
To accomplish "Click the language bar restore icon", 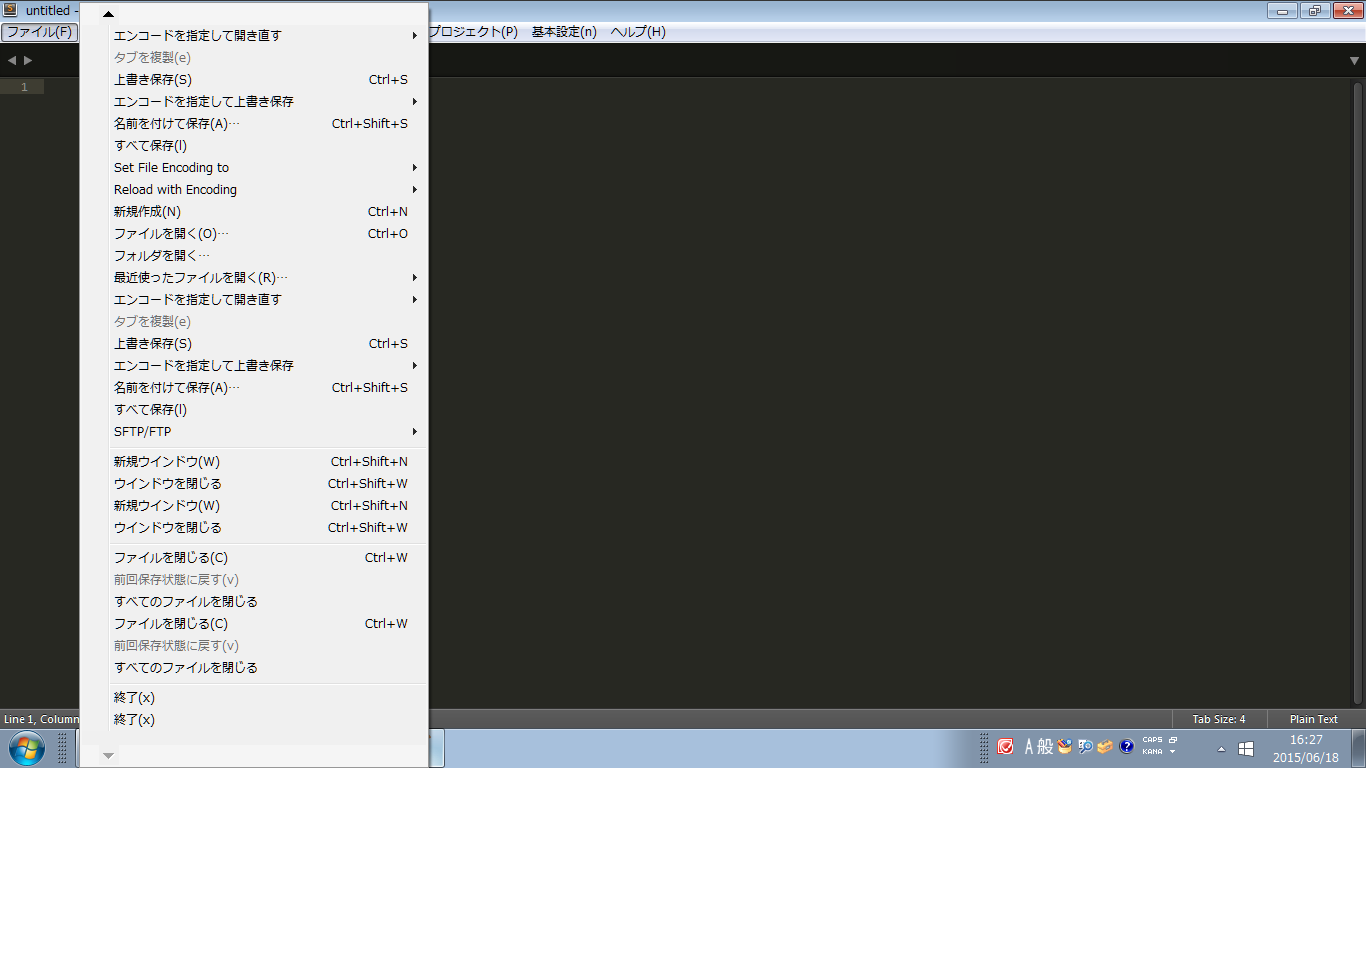I will click(x=1173, y=740).
